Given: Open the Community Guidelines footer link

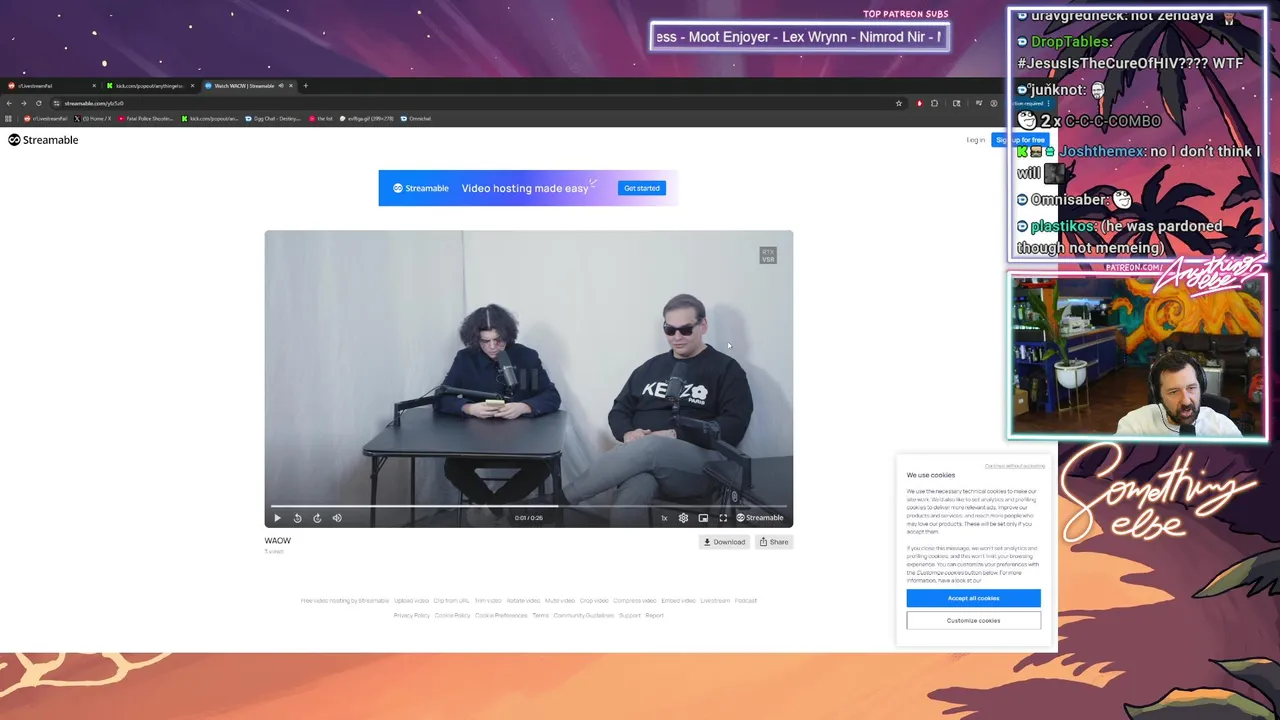Looking at the screenshot, I should [x=584, y=616].
